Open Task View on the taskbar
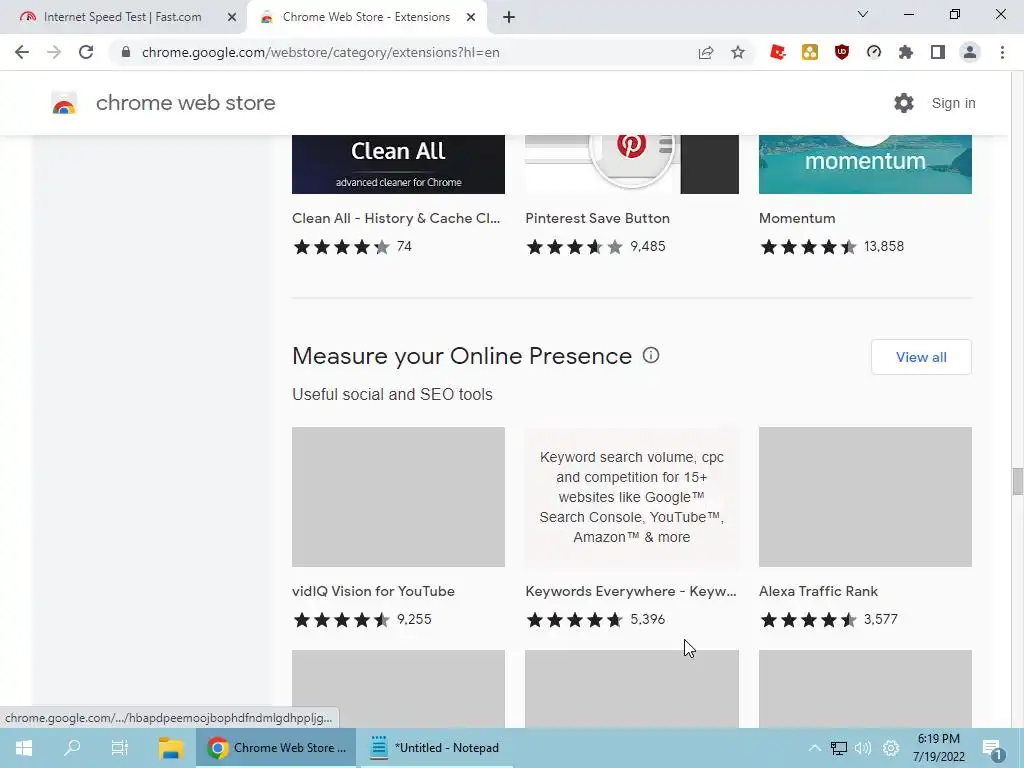This screenshot has width=1024, height=768. point(120,748)
